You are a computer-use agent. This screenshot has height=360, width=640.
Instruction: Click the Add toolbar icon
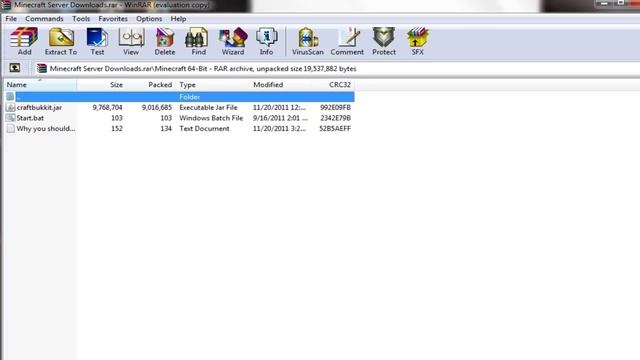coord(24,41)
